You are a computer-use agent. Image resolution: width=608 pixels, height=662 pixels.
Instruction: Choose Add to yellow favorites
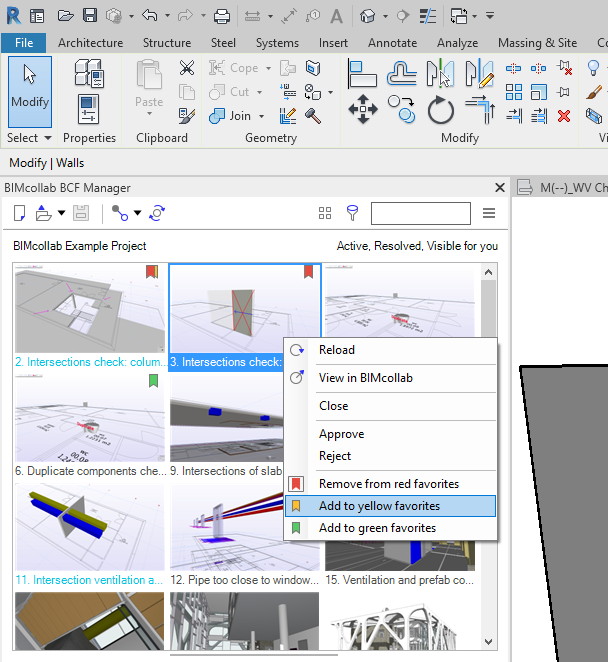pos(391,506)
